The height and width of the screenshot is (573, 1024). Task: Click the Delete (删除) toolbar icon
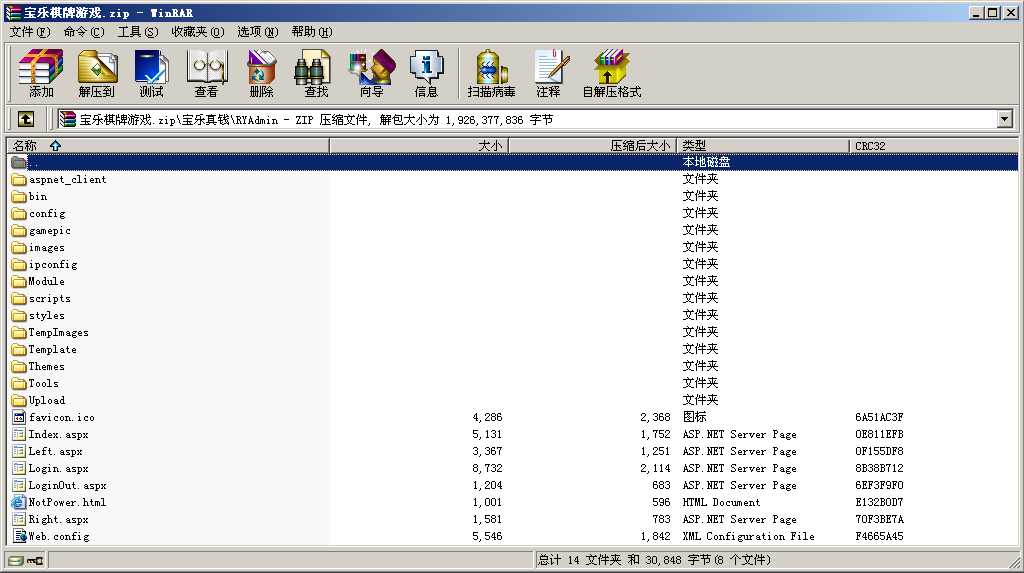[261, 73]
